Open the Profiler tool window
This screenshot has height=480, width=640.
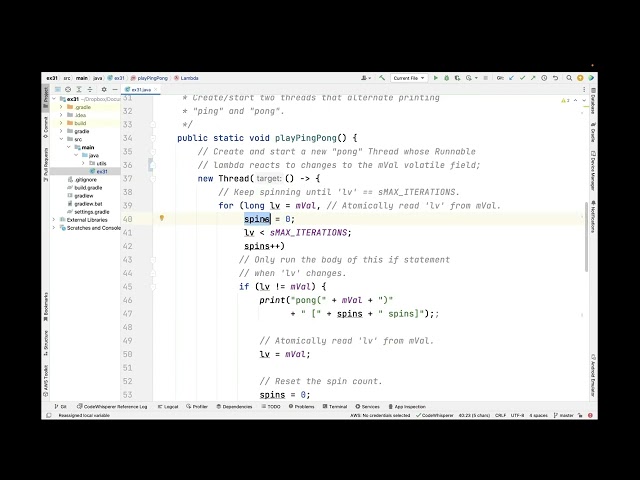coord(197,407)
